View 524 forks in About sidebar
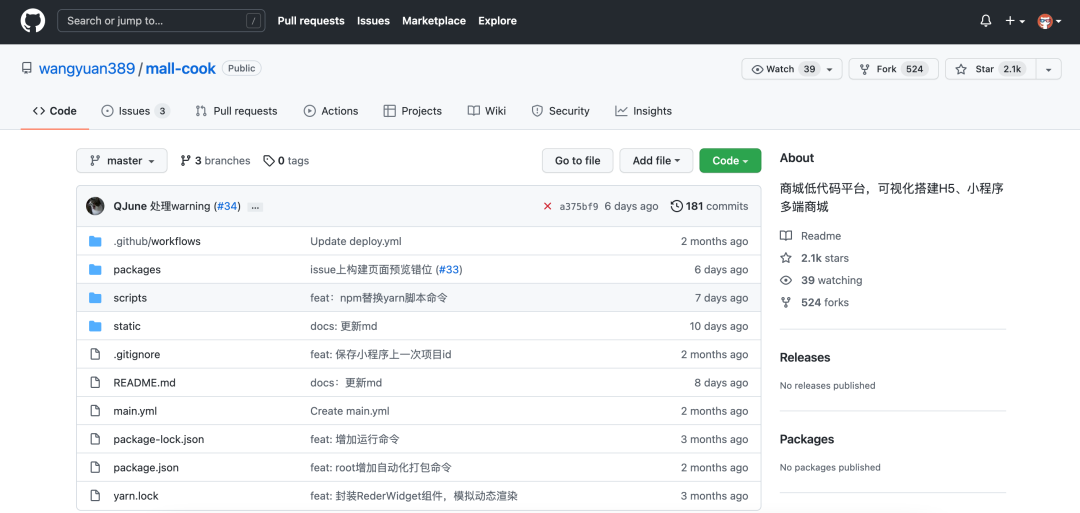This screenshot has width=1080, height=513. click(814, 302)
